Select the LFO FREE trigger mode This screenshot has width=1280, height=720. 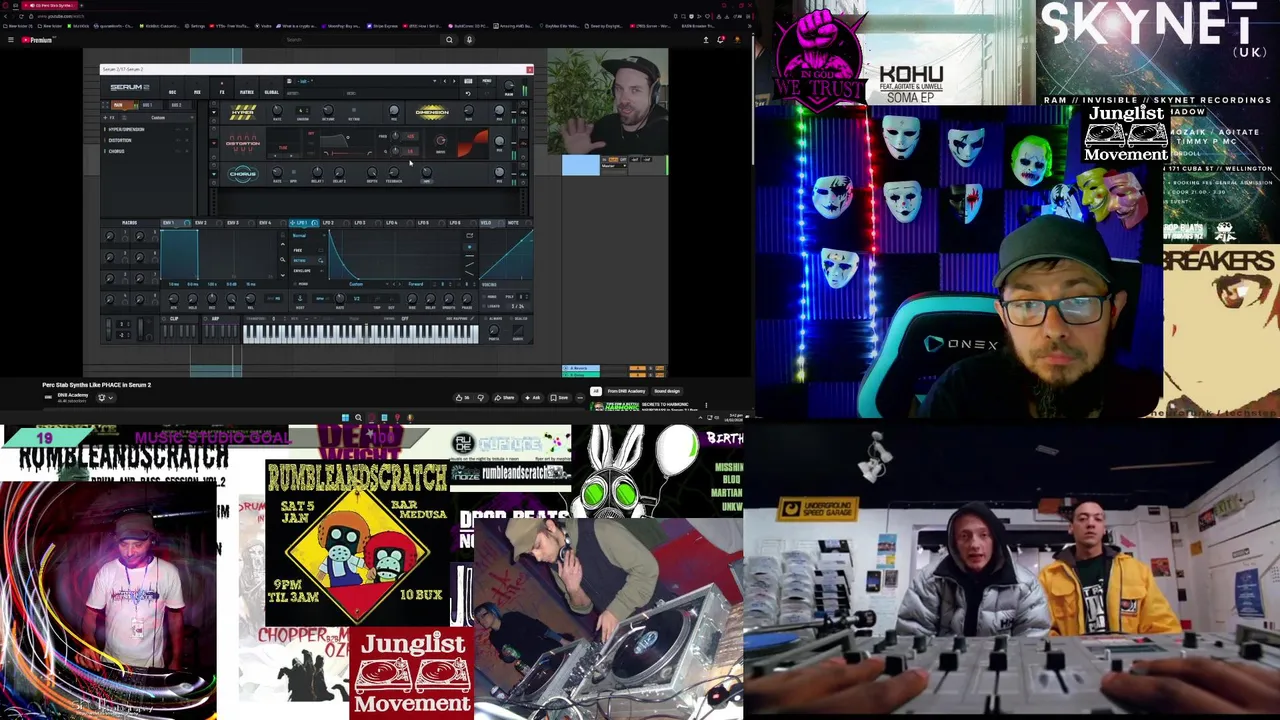point(309,250)
